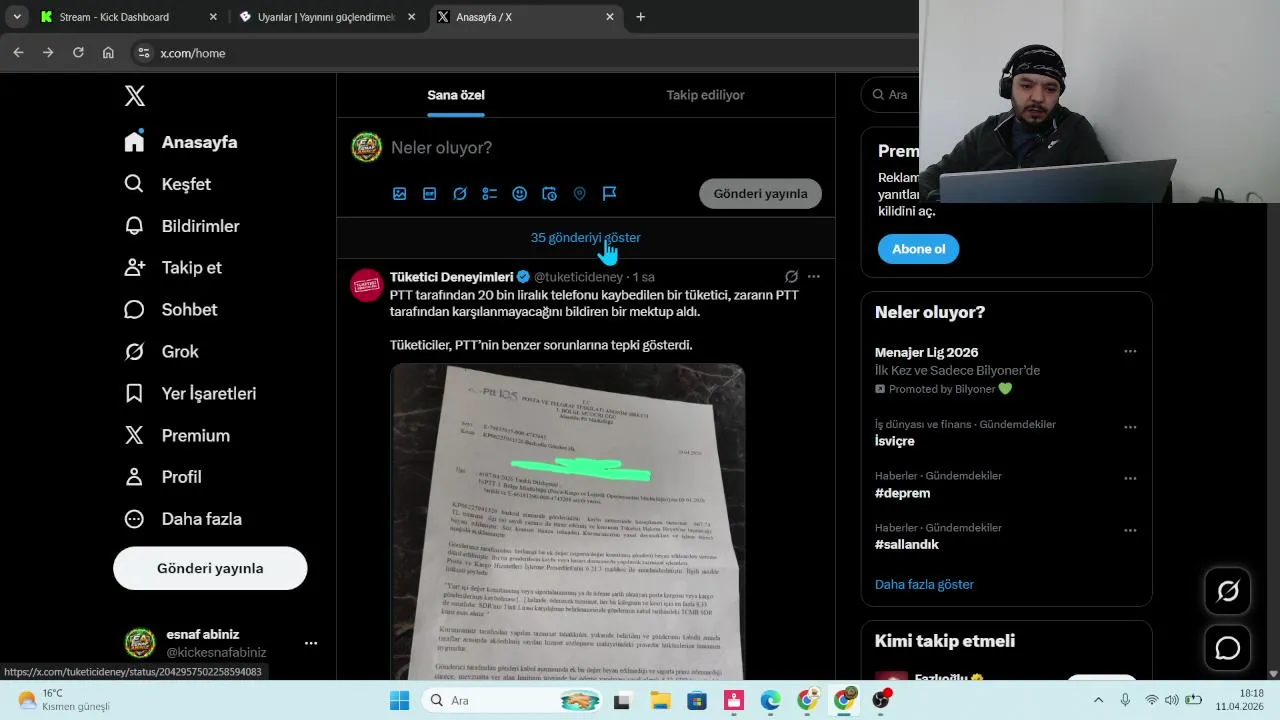Click esnaf abiniz account avatar at sidebar bottom
The image size is (1280, 720).
click(140, 643)
